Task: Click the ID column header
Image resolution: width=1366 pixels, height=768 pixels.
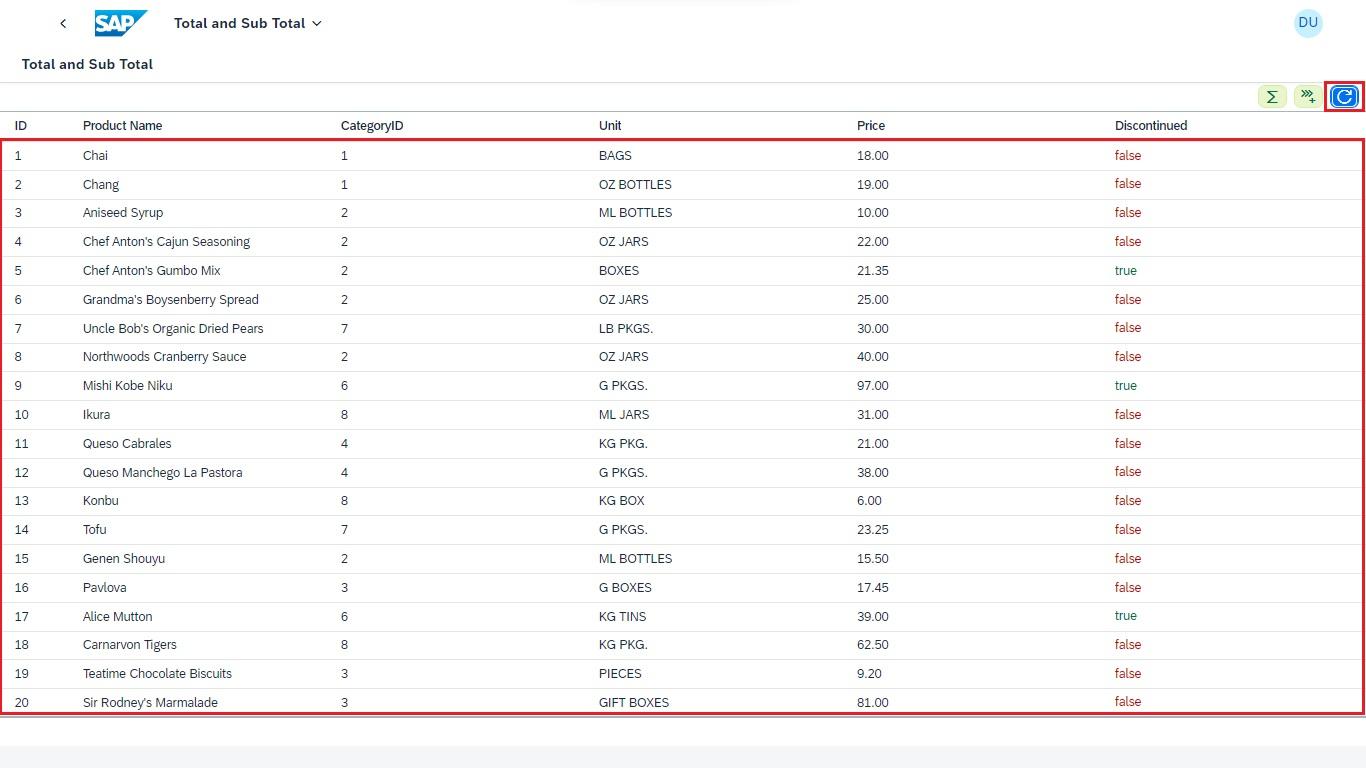Action: pyautogui.click(x=21, y=126)
